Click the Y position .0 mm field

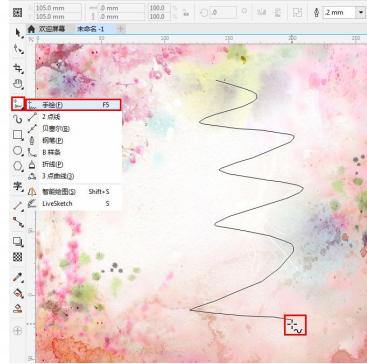pyautogui.click(x=122, y=16)
